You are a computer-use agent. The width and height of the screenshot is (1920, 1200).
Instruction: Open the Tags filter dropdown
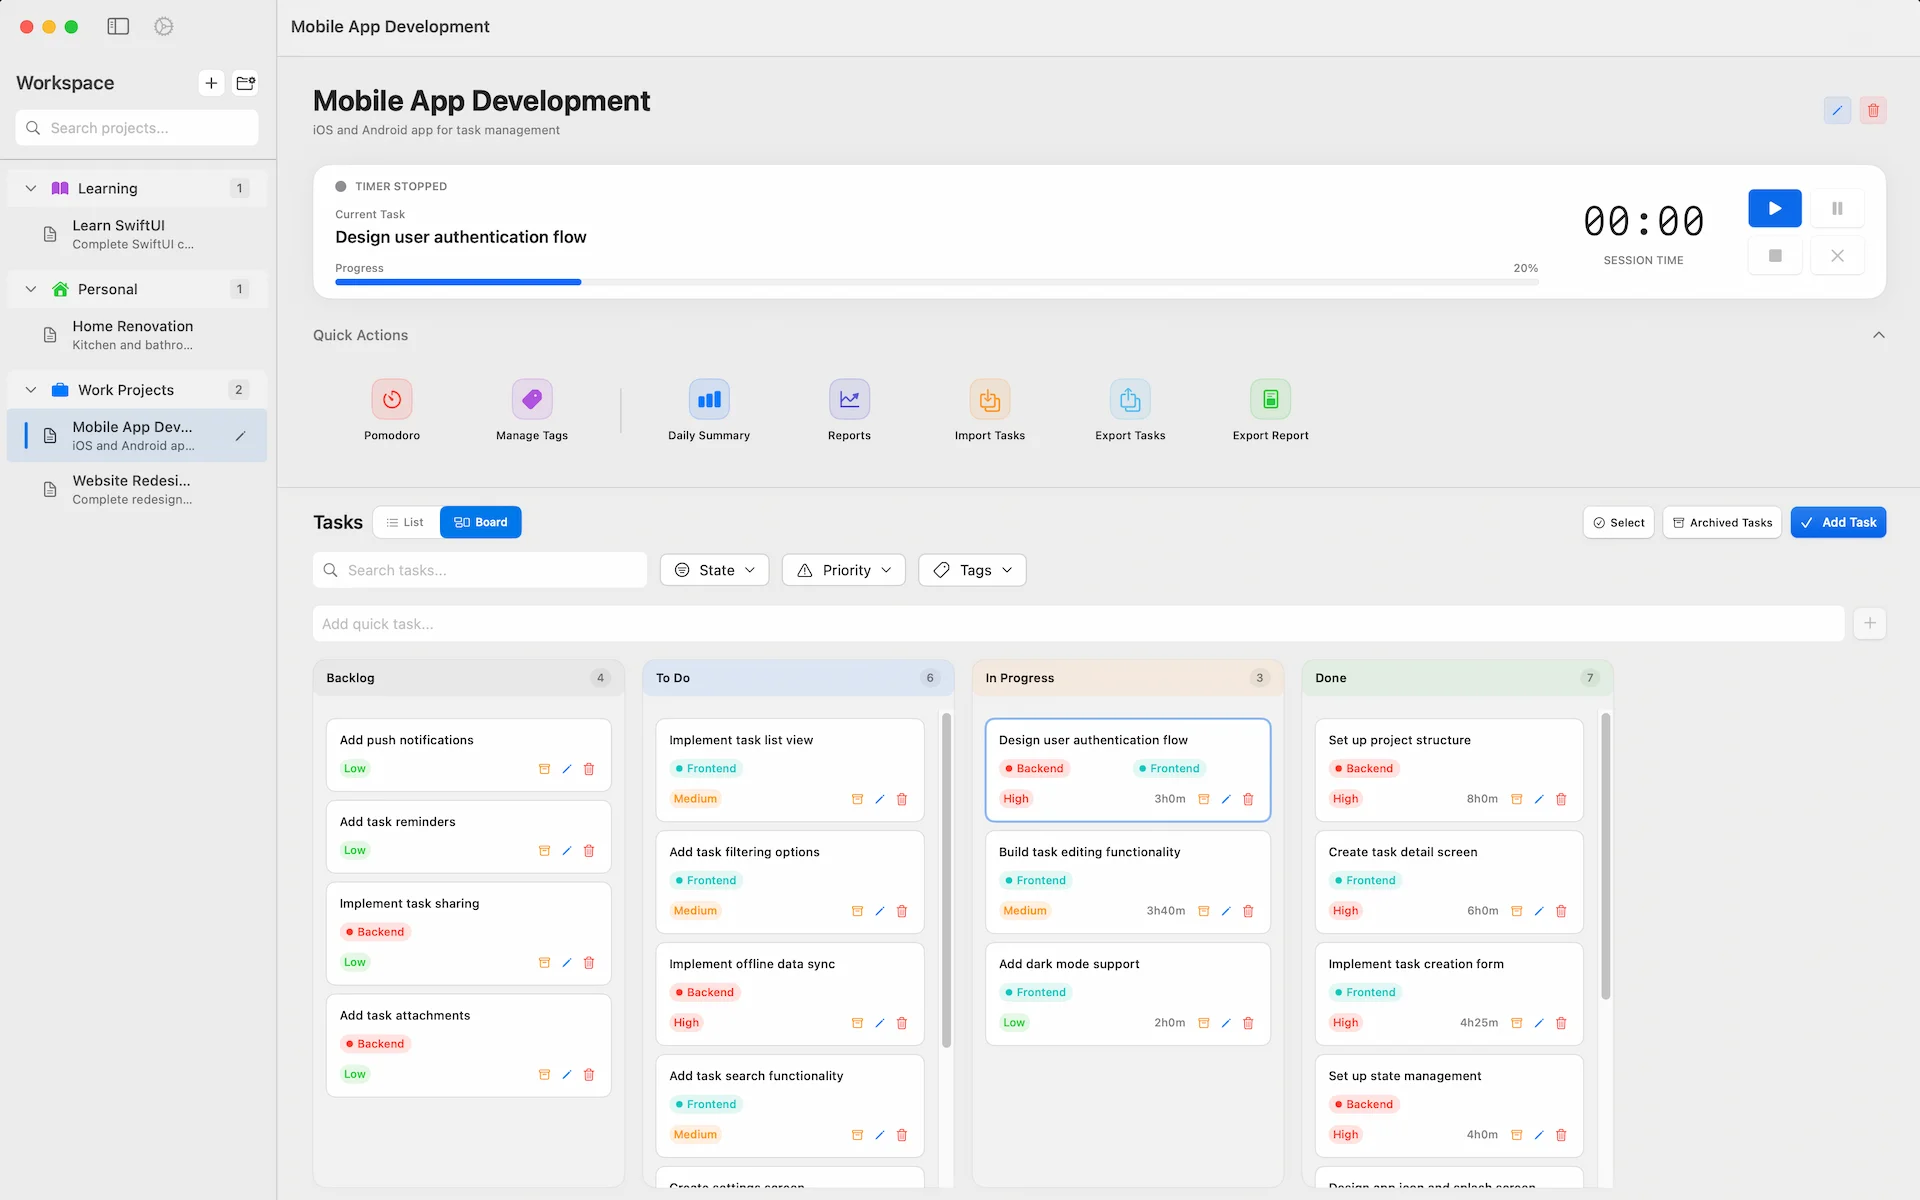pos(971,570)
